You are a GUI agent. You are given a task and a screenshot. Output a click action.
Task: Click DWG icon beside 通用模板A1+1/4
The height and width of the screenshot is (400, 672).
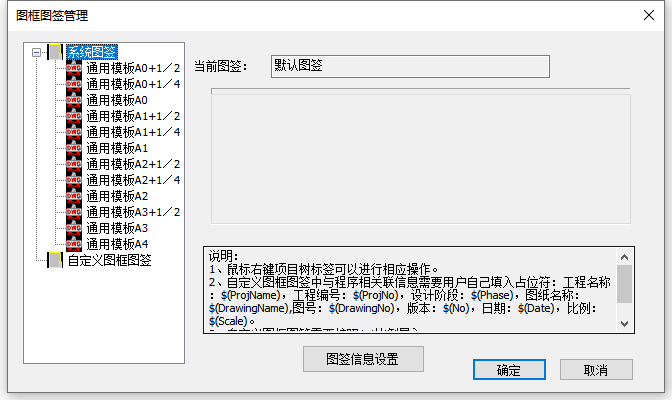[74, 132]
